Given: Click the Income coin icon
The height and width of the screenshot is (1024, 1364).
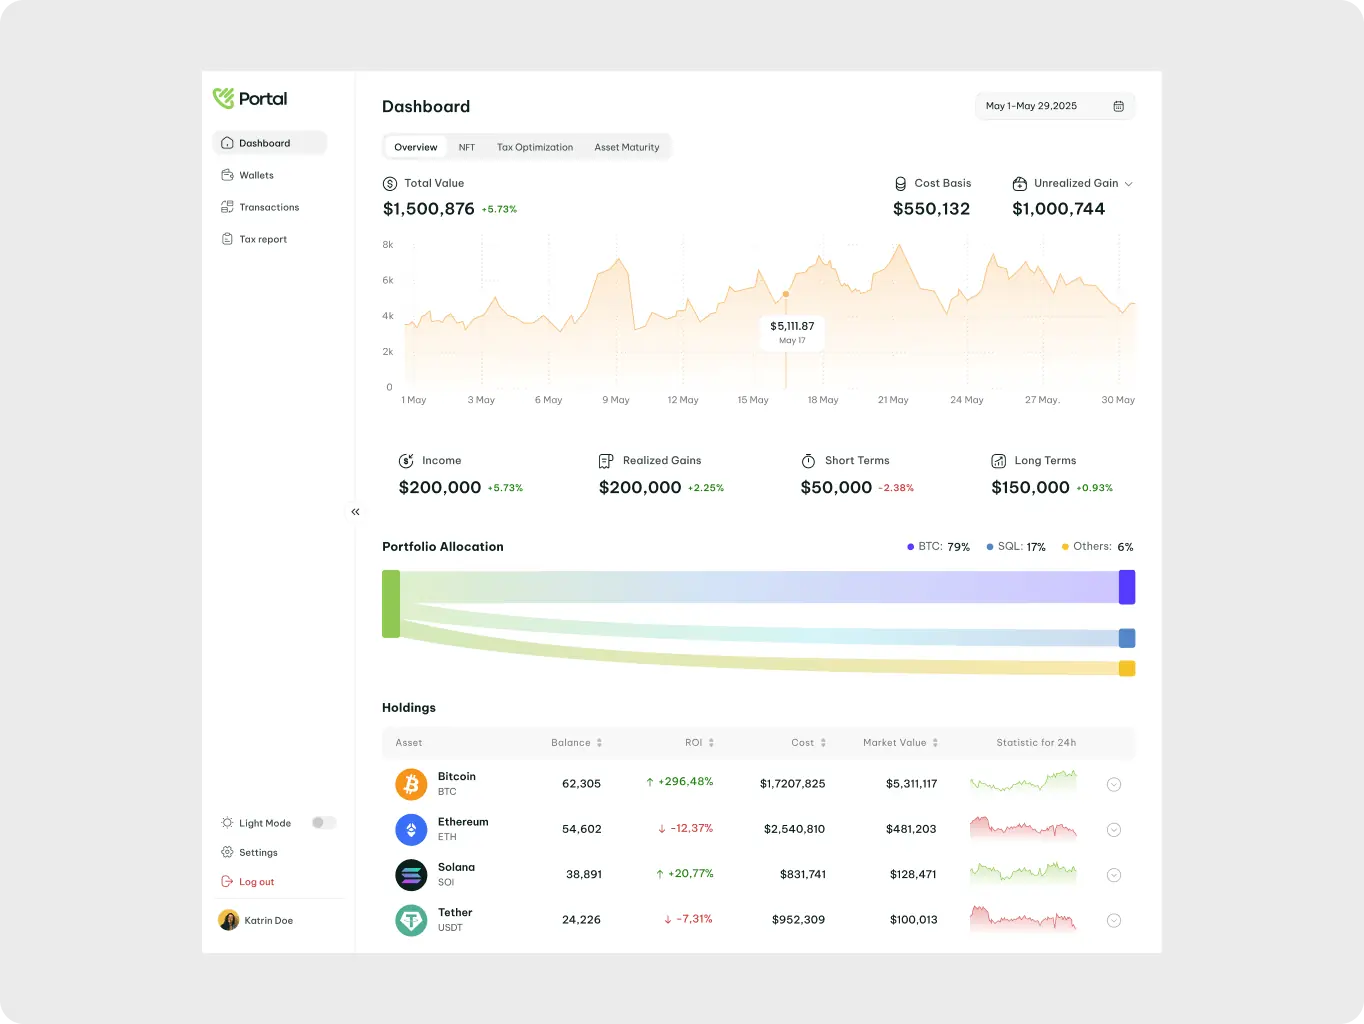Looking at the screenshot, I should click(x=406, y=460).
